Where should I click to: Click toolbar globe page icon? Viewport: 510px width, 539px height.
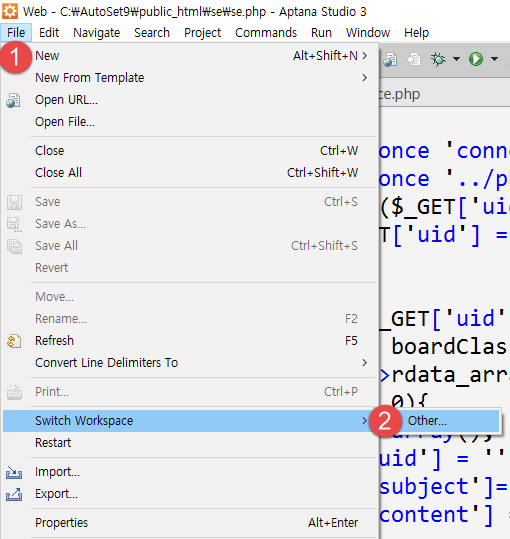click(390, 59)
